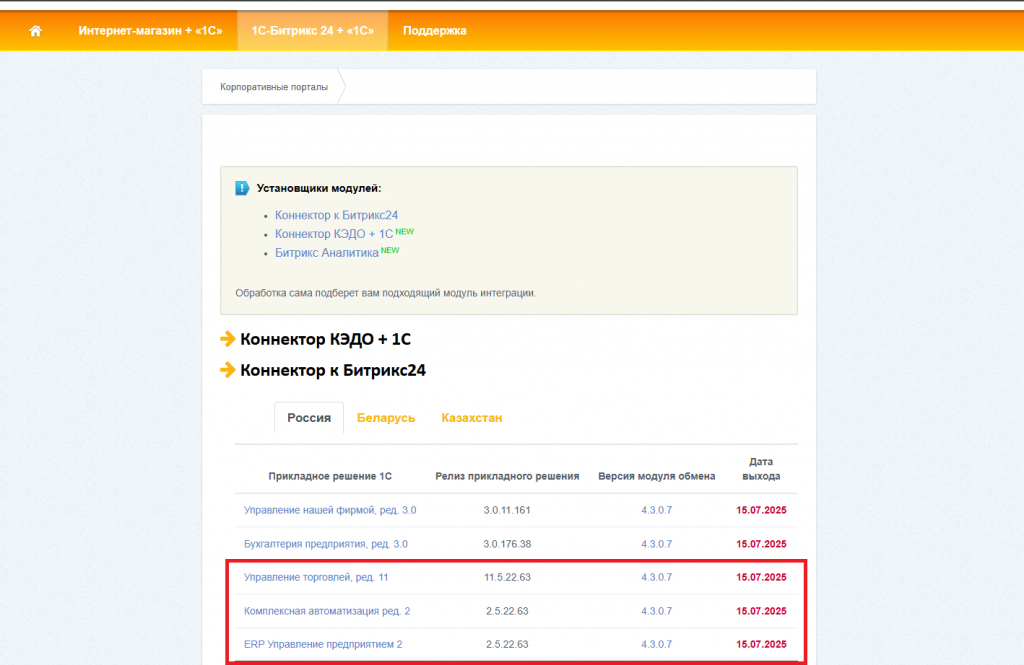The width and height of the screenshot is (1024, 665).
Task: Click release value 3.0.176.38
Action: pos(507,544)
